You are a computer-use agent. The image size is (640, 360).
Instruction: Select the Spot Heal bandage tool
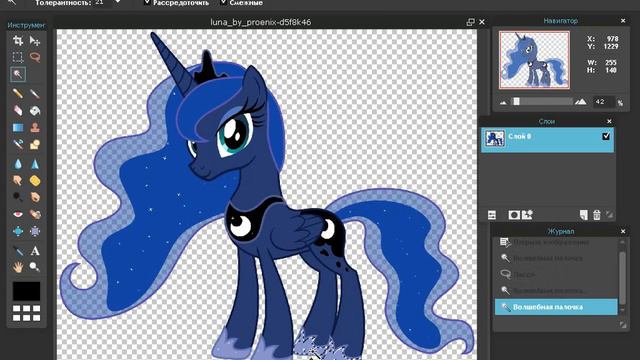pos(35,214)
